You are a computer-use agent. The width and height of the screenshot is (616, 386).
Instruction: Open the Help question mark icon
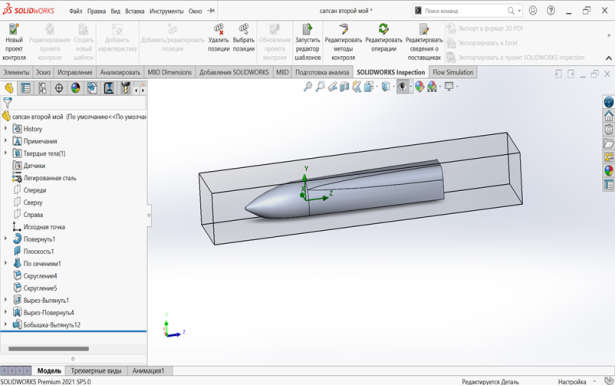(x=551, y=11)
